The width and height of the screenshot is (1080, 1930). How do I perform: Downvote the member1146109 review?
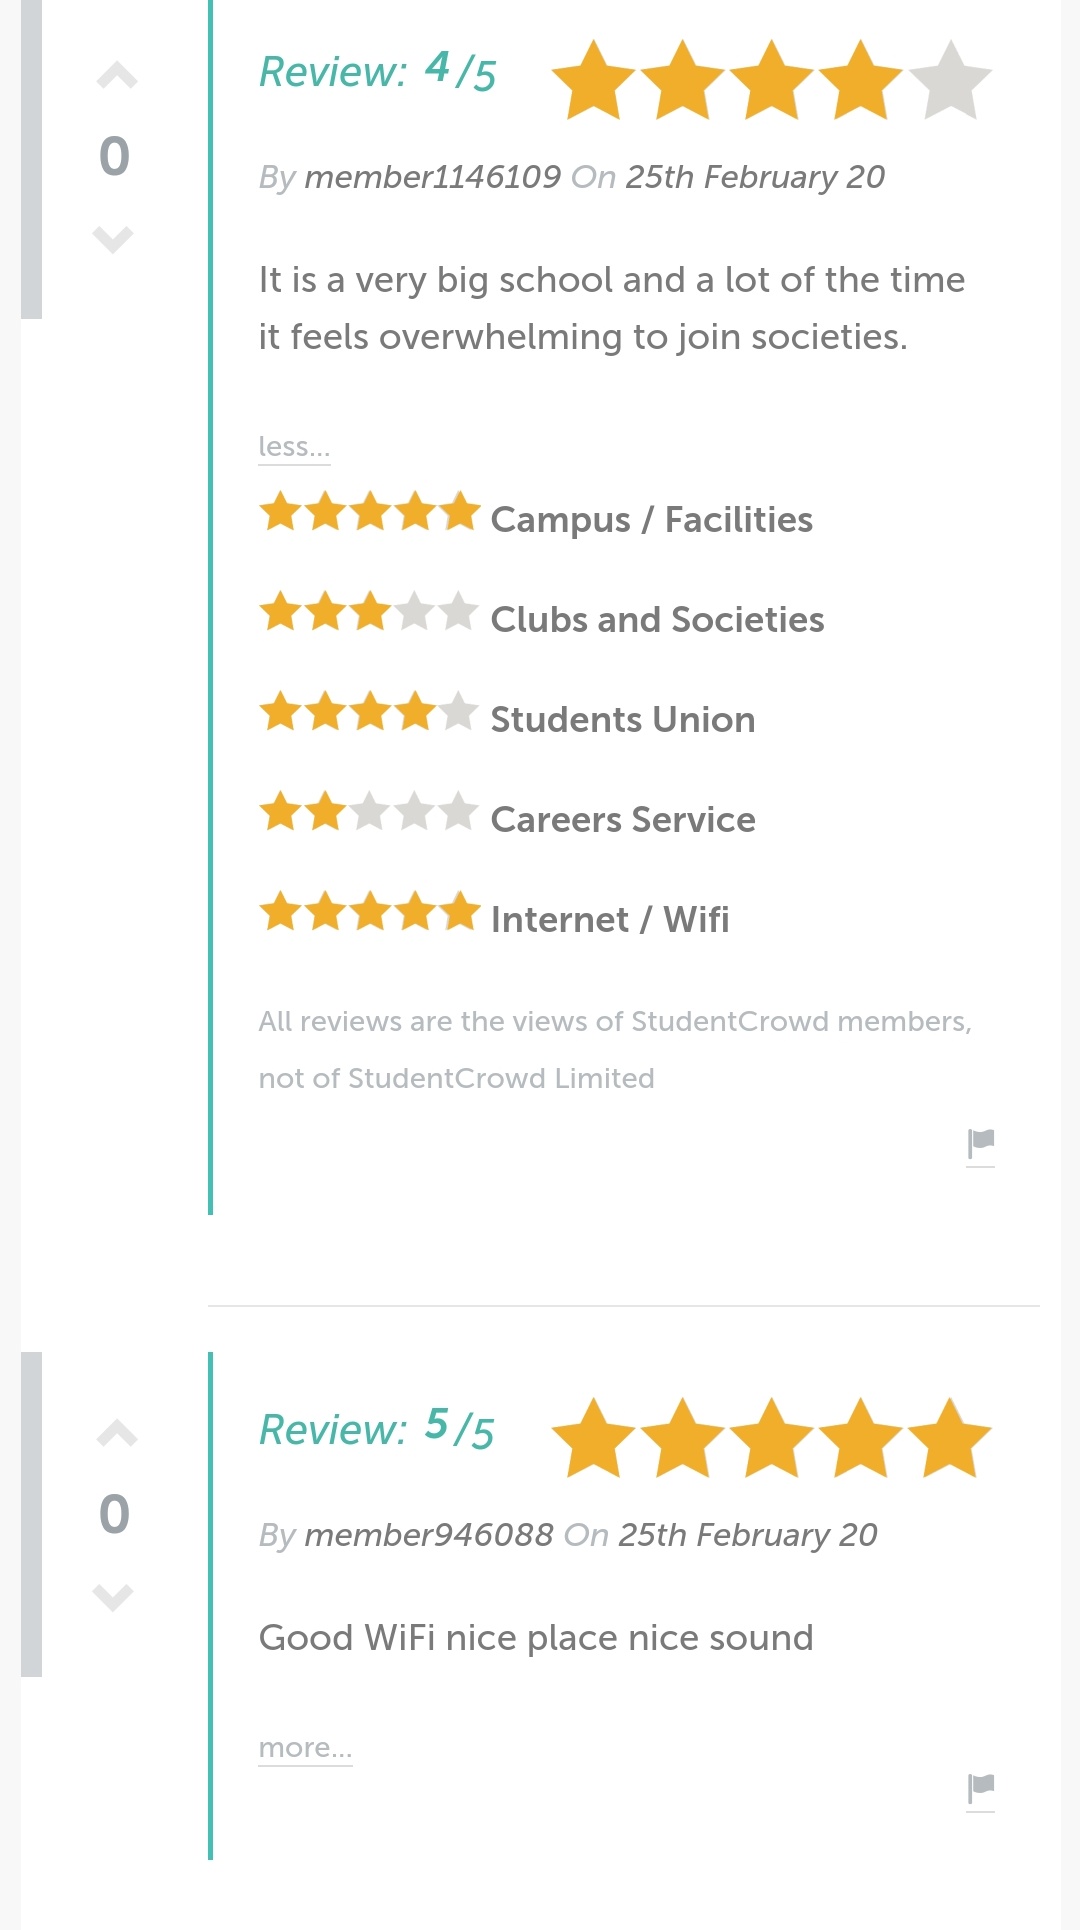point(113,239)
